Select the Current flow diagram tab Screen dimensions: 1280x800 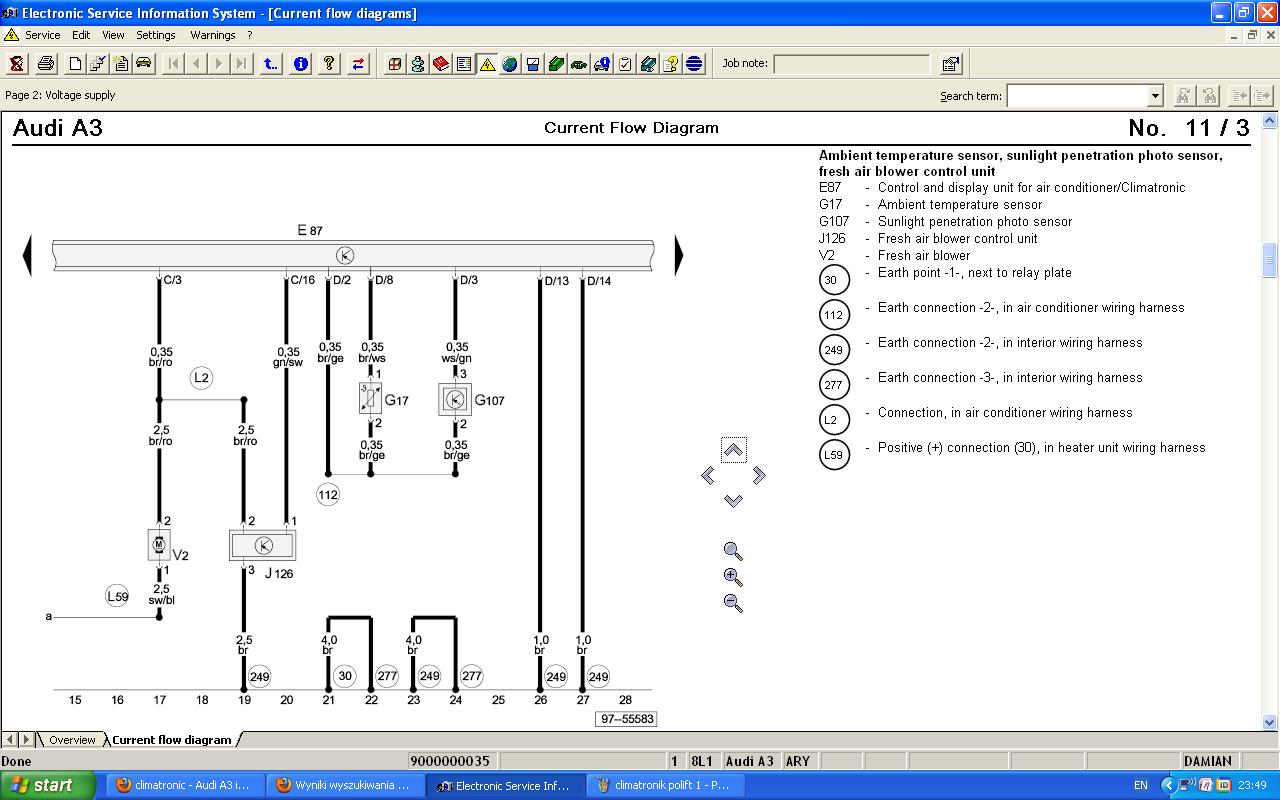[x=171, y=740]
